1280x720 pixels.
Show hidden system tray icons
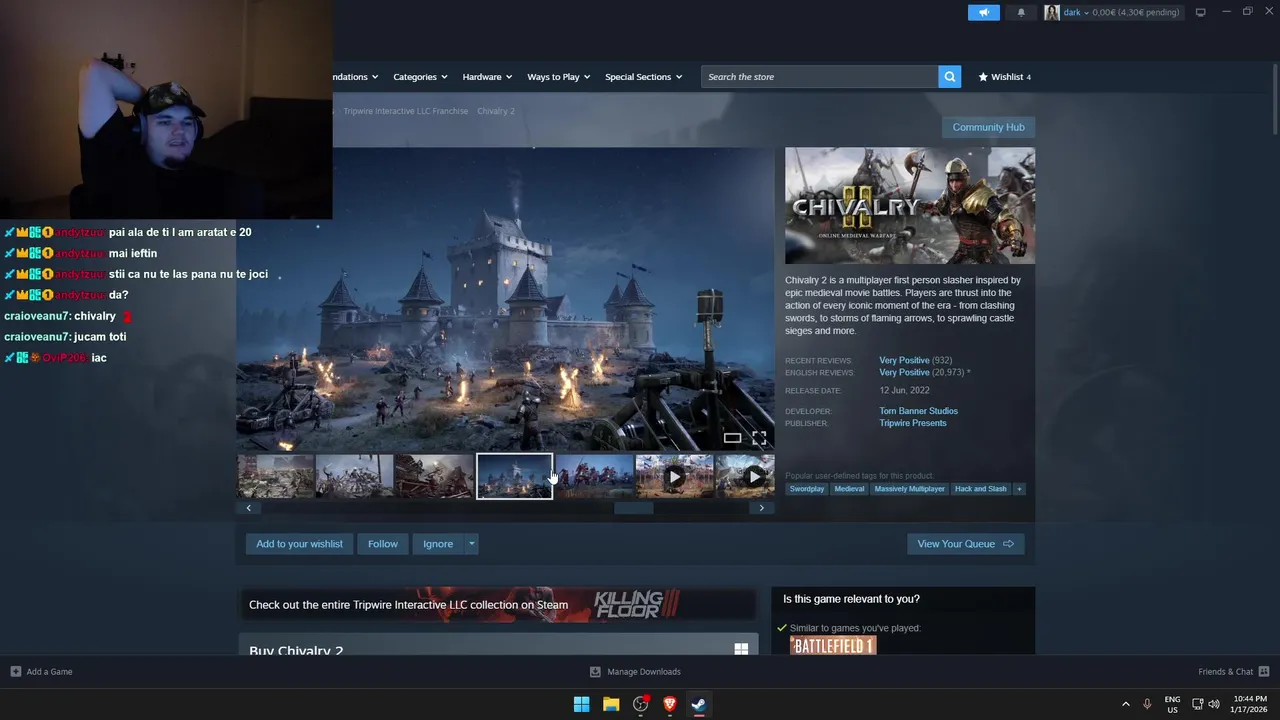1125,704
